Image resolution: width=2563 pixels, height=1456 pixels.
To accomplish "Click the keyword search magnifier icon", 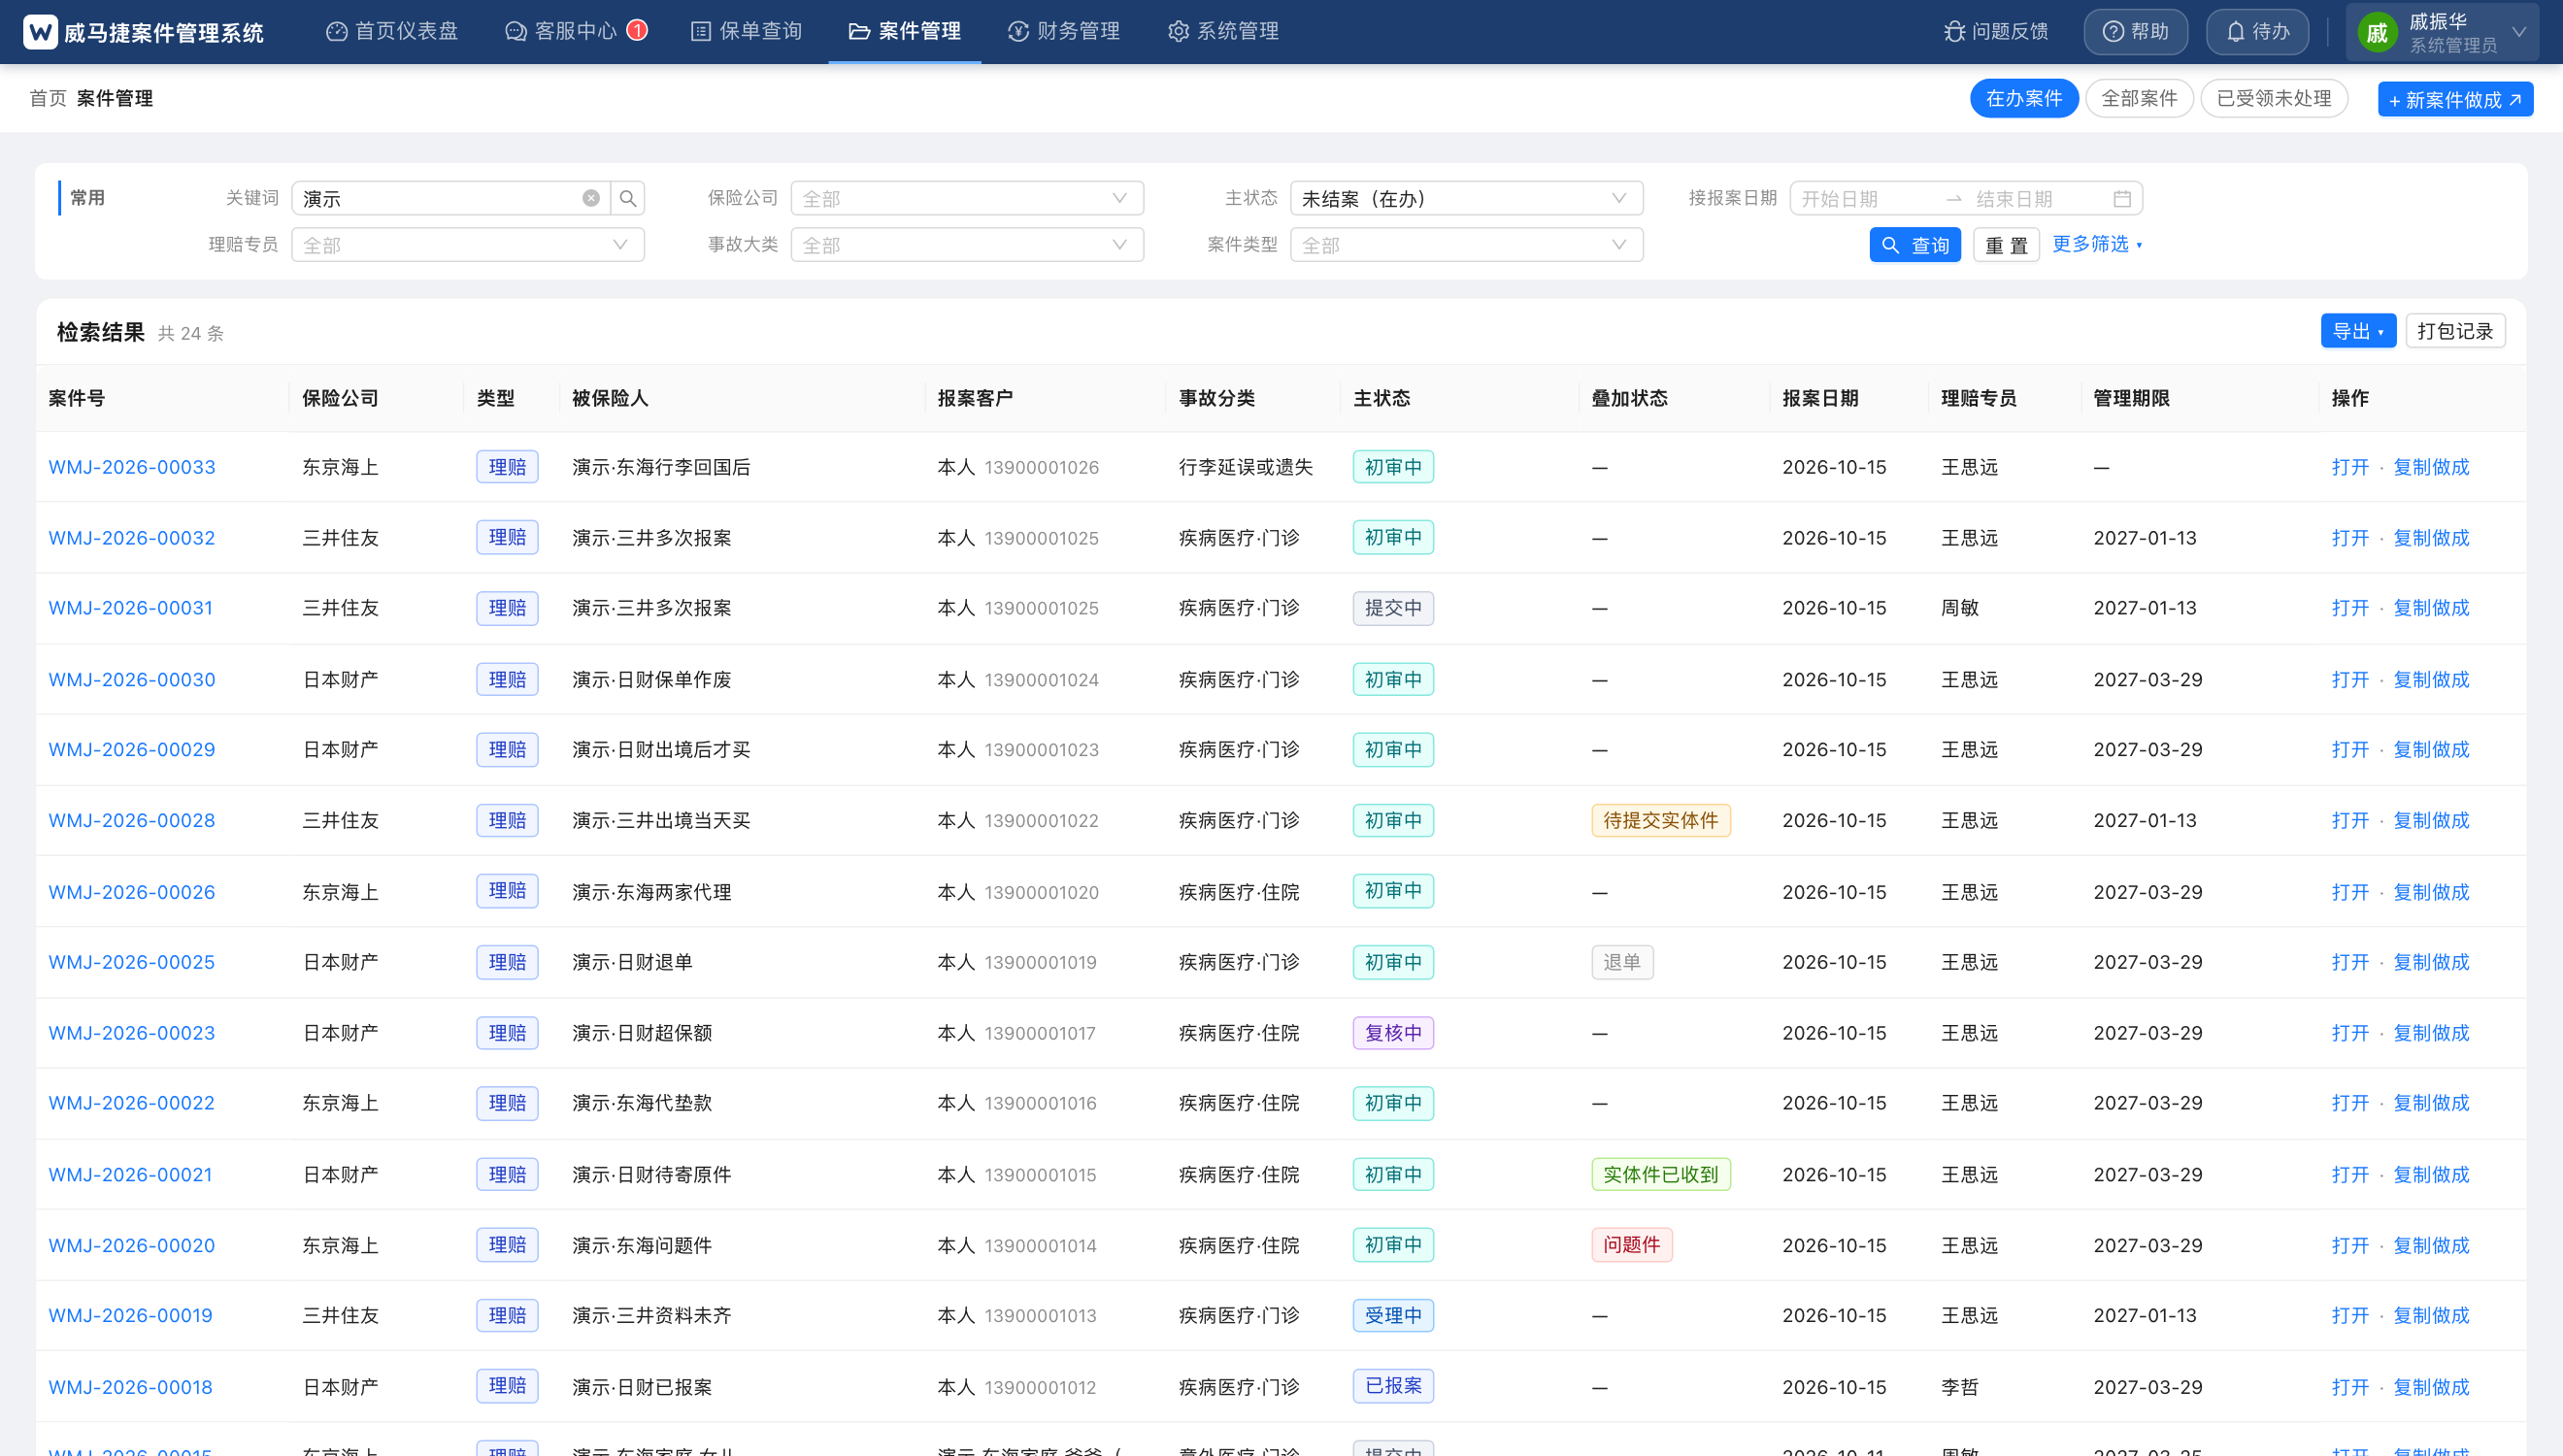I will pos(628,198).
